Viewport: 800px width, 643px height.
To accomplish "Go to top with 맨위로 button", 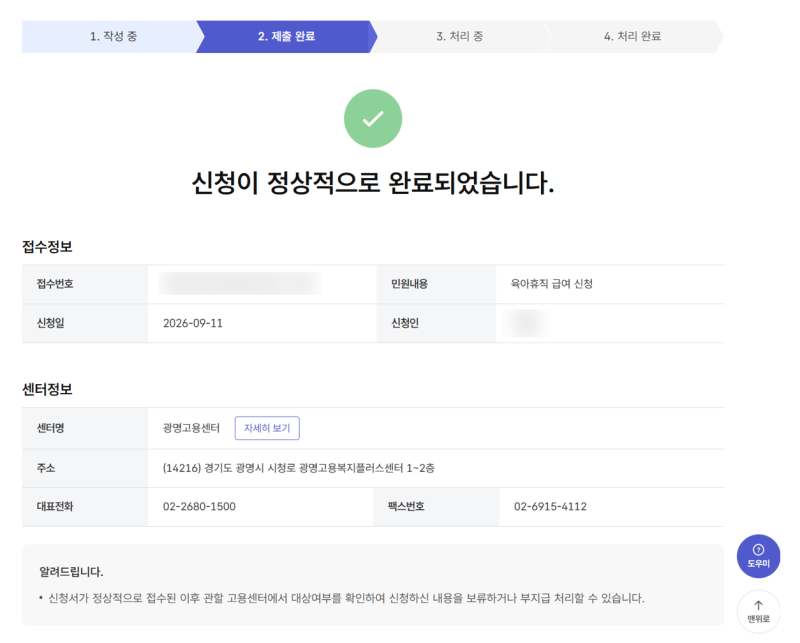I will point(758,611).
